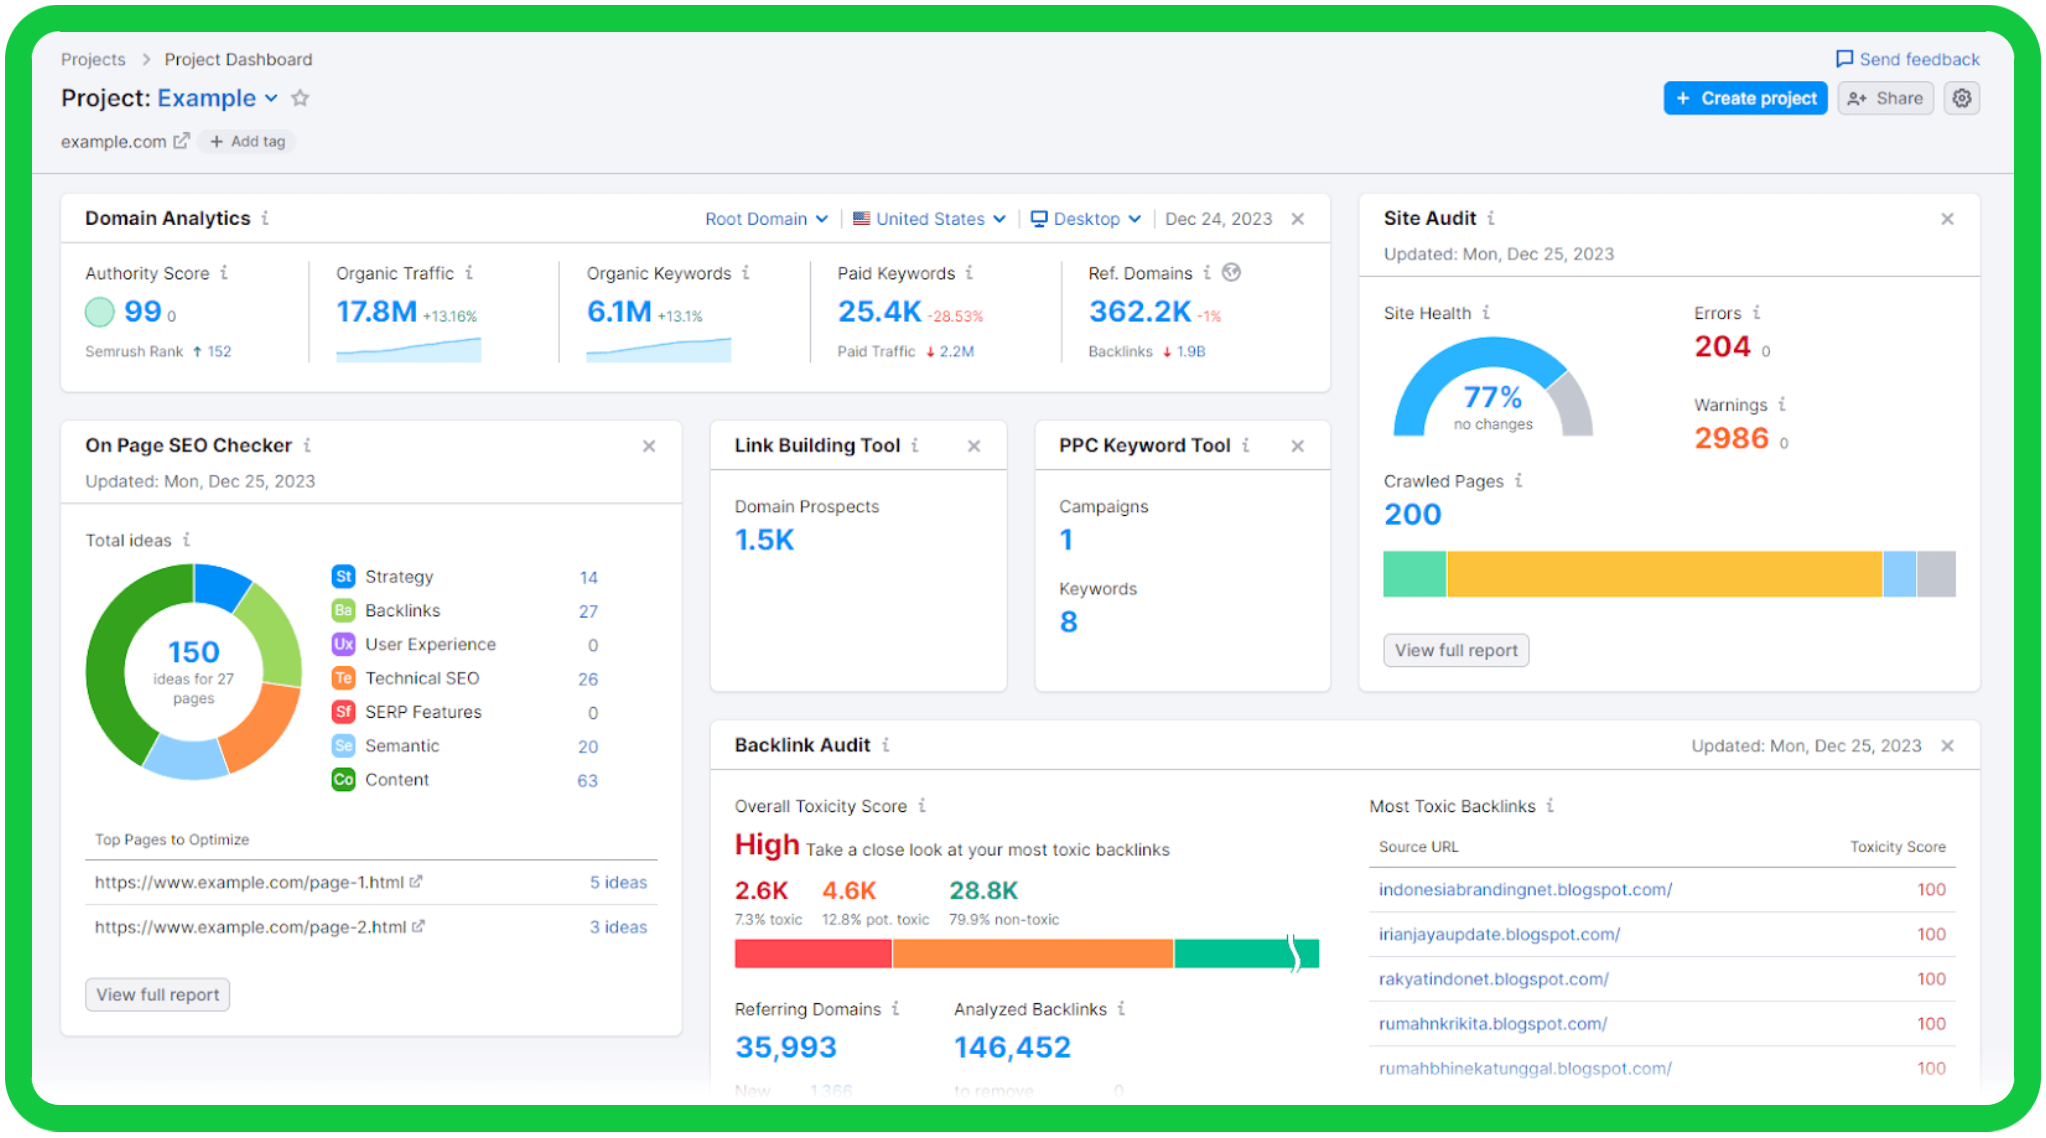Show Referring Domains info tooltip

pyautogui.click(x=896, y=1008)
